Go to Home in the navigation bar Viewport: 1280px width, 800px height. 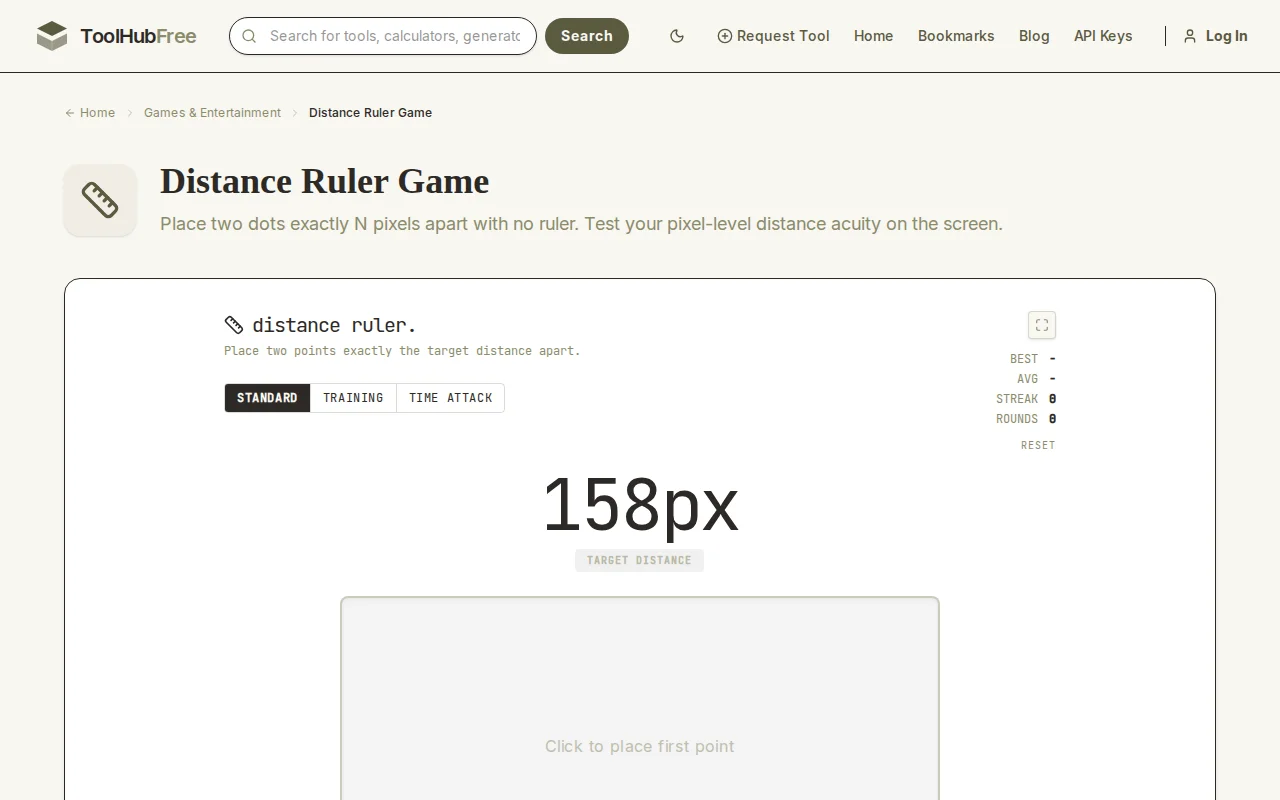point(873,36)
